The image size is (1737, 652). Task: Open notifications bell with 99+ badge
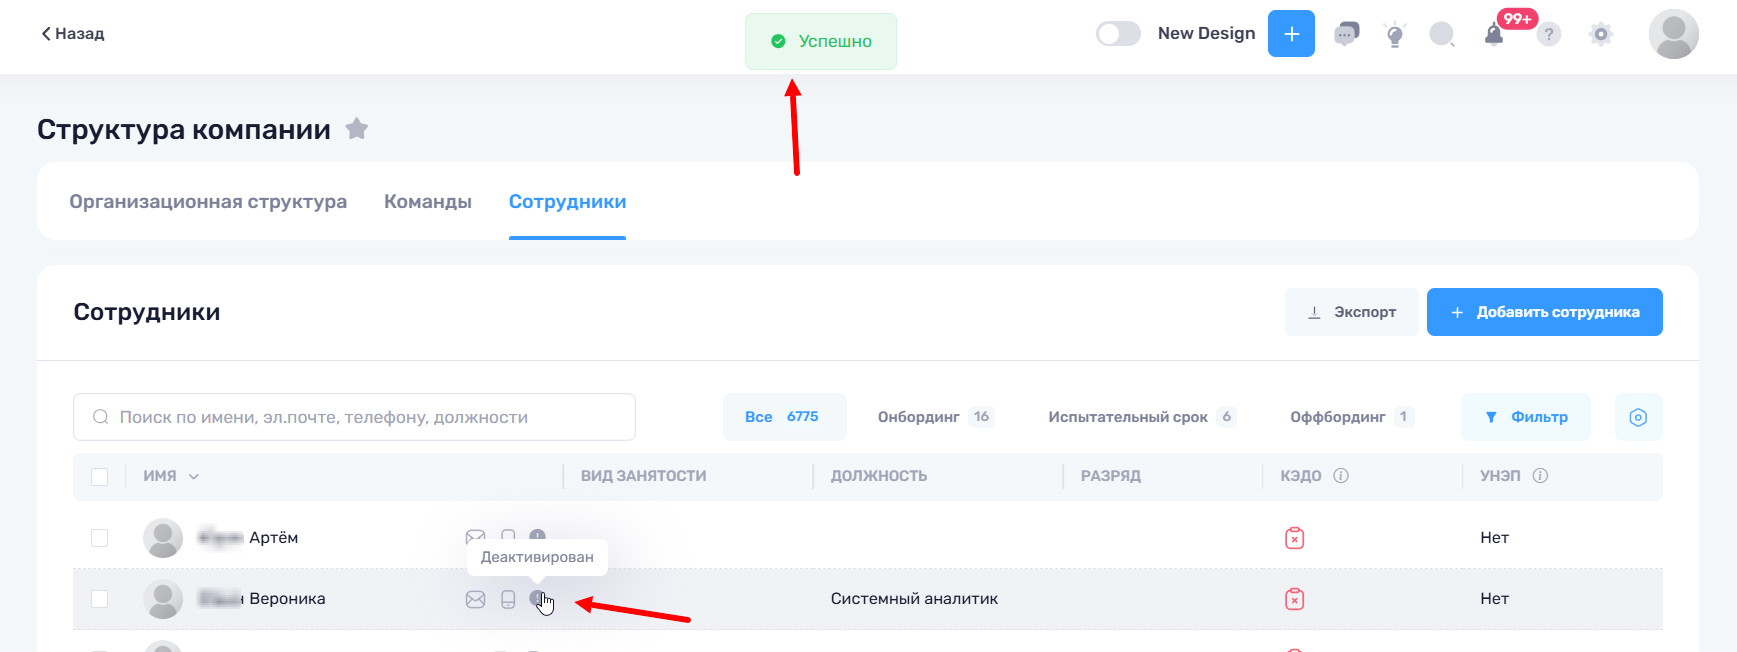pos(1494,35)
